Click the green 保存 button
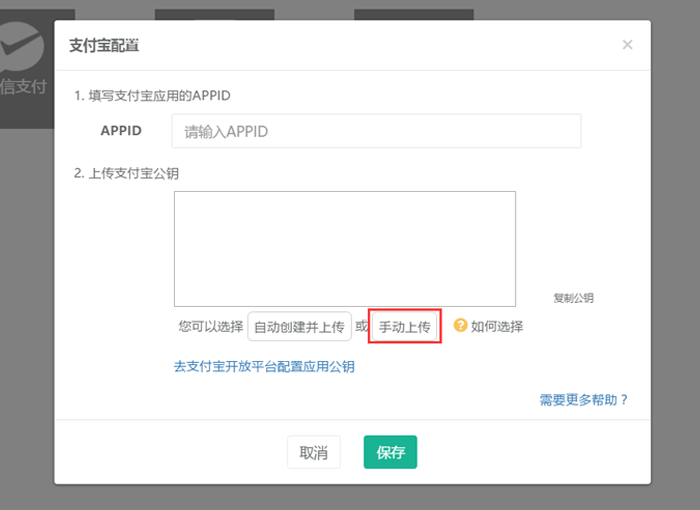This screenshot has height=510, width=700. click(390, 452)
